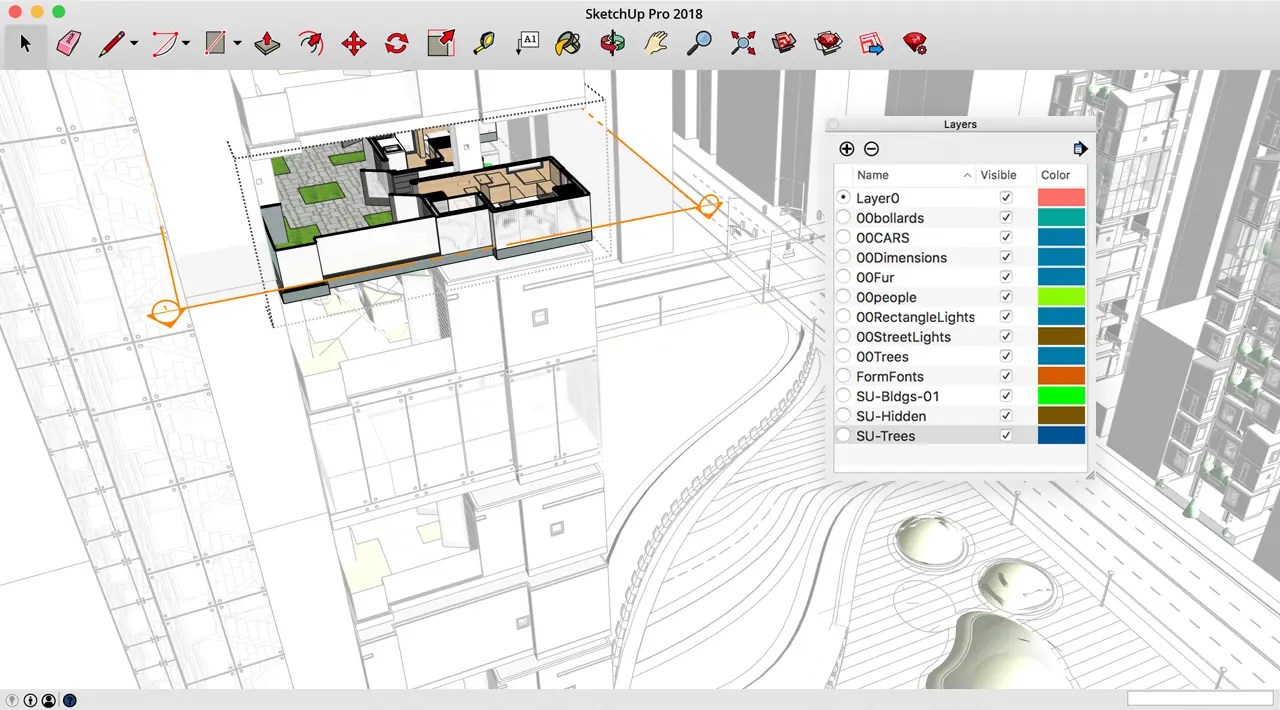Select the Pan tool

coord(654,43)
